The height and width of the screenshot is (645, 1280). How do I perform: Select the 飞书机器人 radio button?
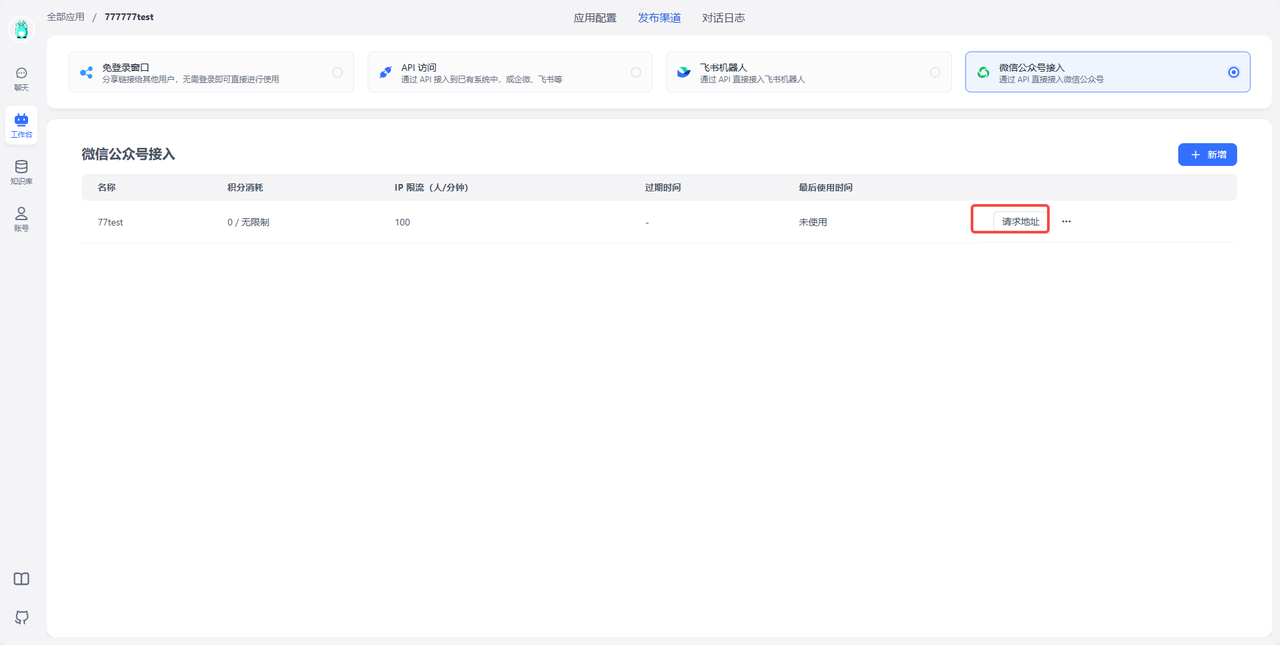pos(935,72)
